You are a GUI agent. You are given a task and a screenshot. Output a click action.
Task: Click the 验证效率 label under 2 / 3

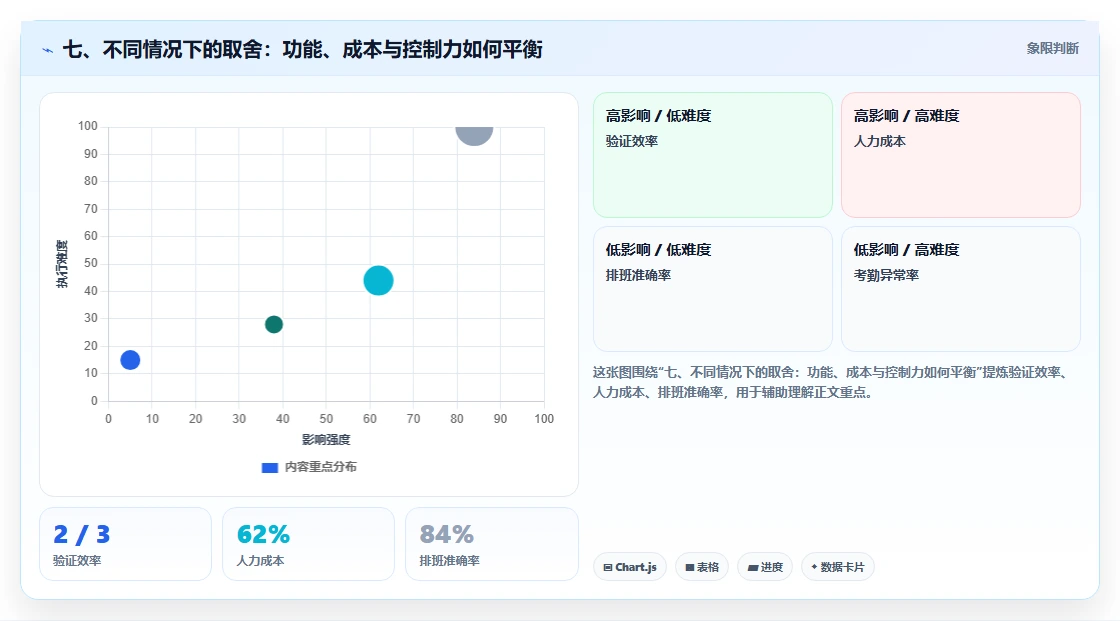point(77,561)
